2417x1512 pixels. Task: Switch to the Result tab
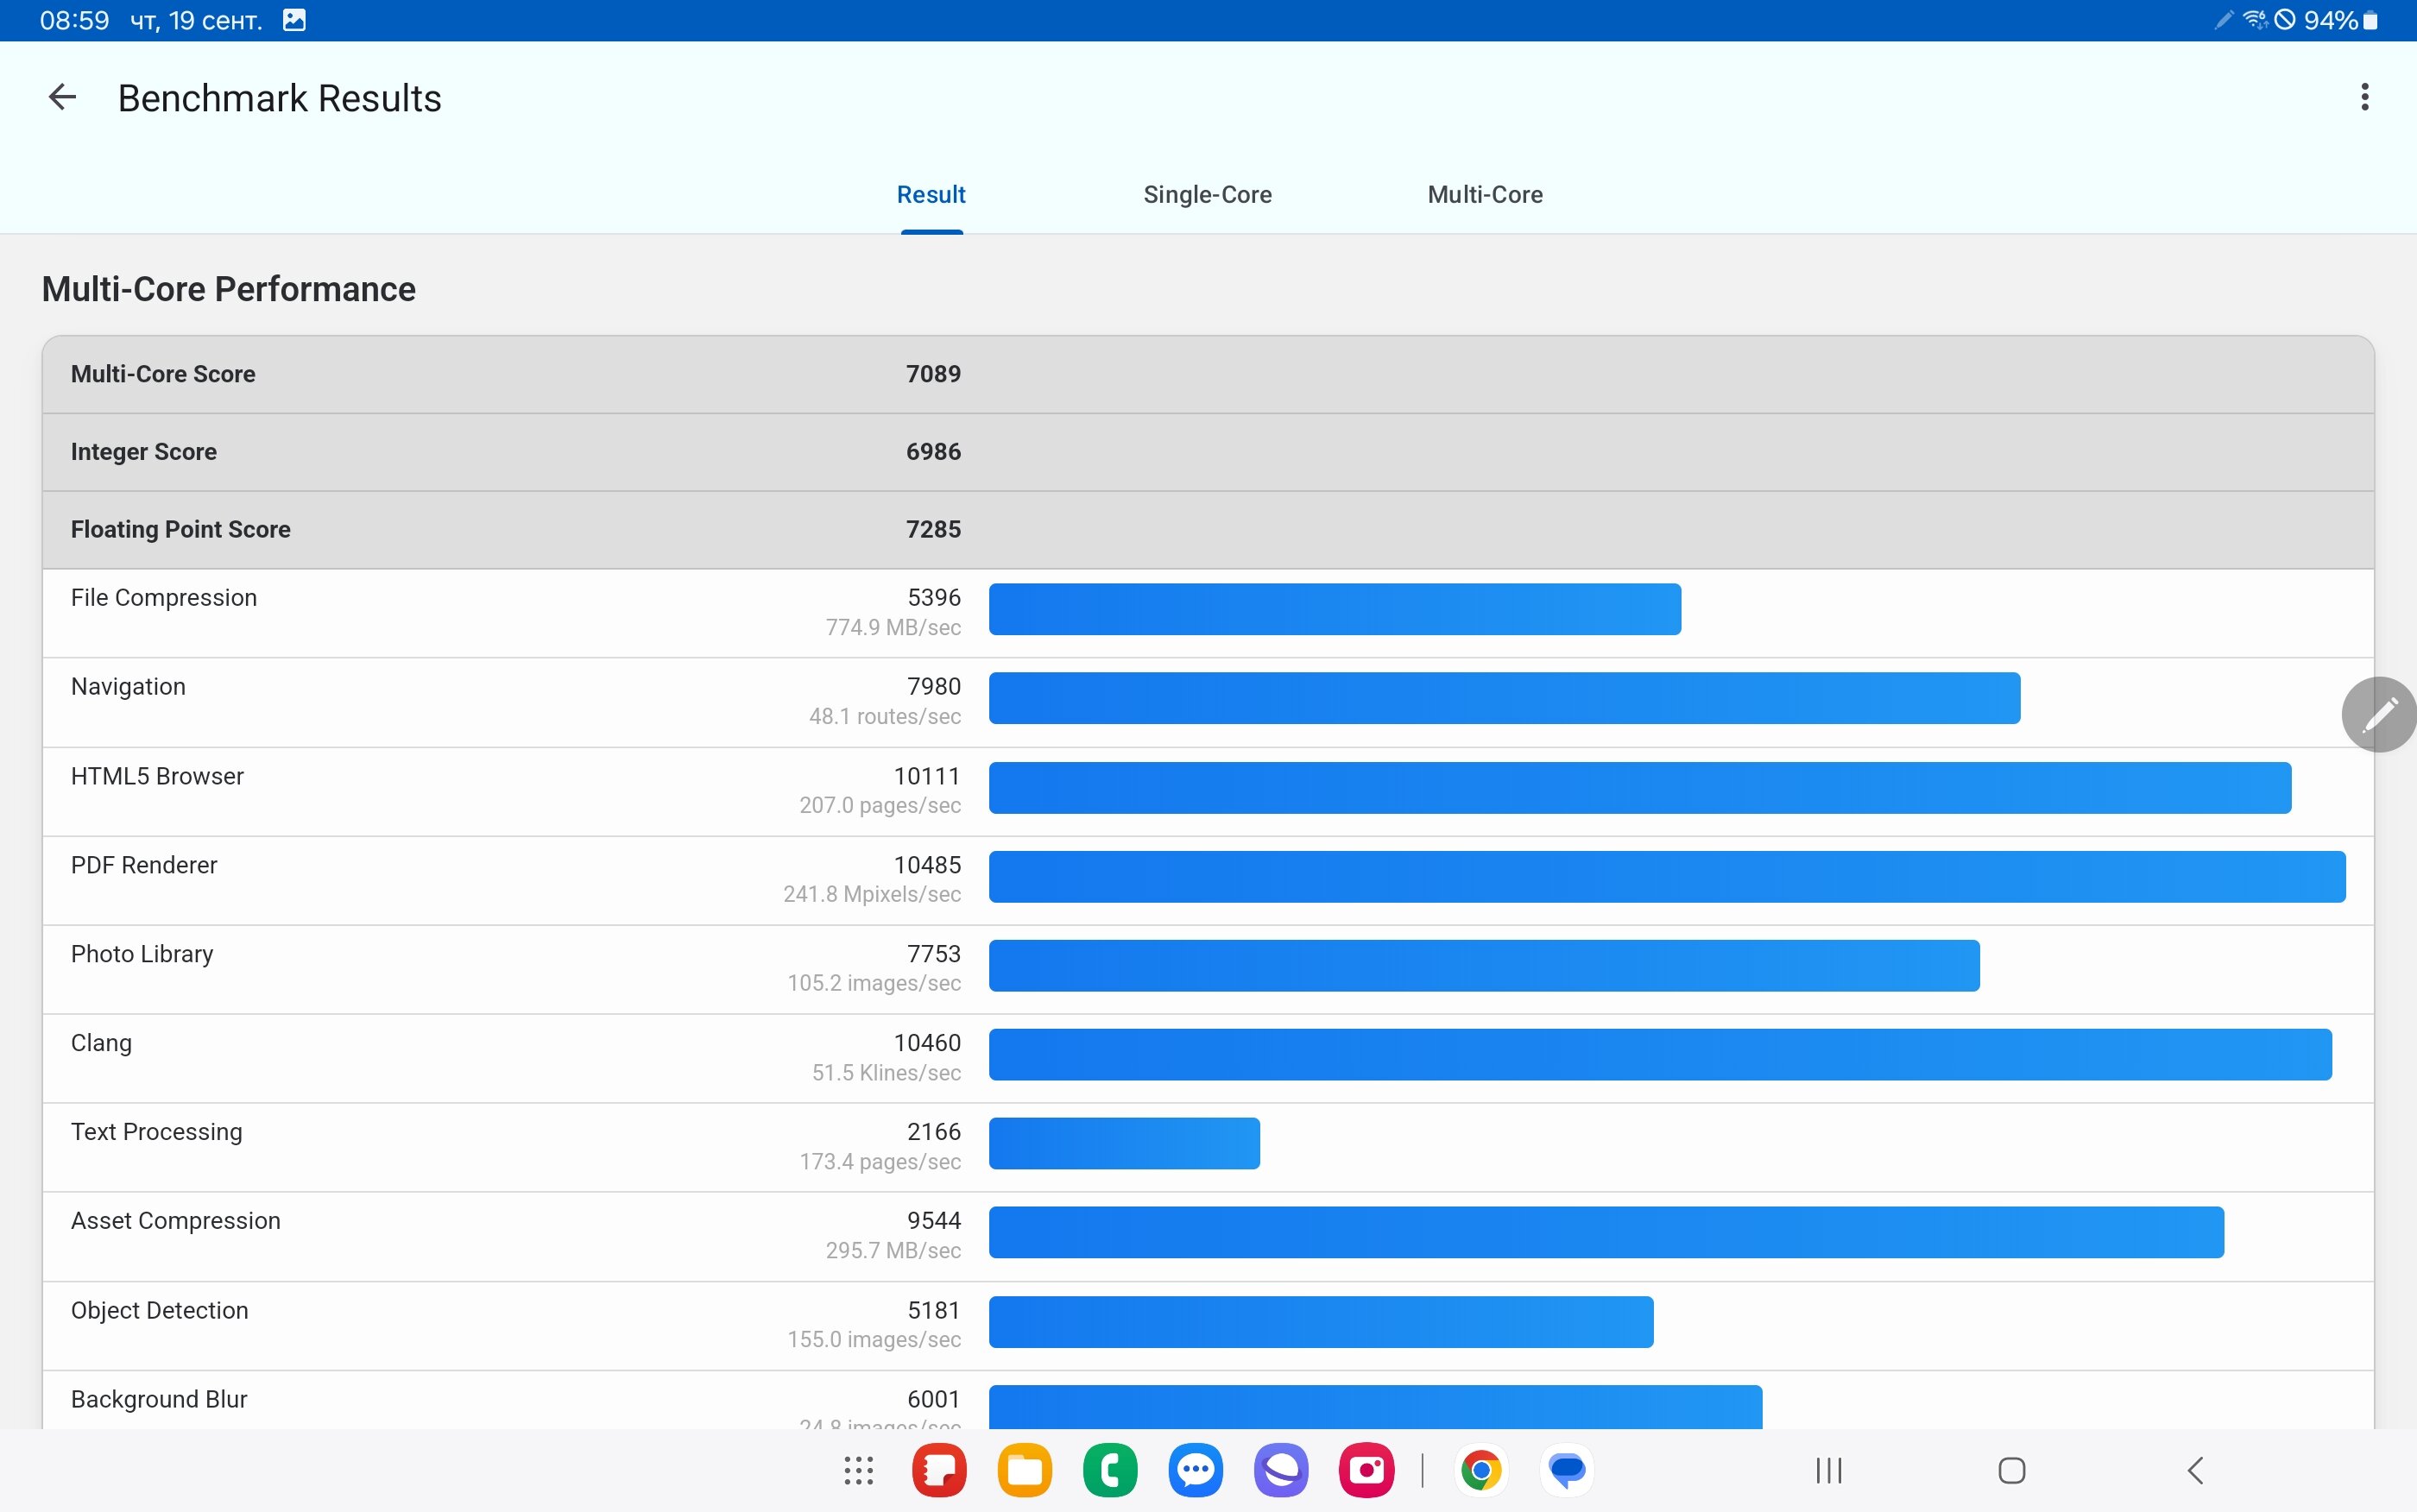click(x=931, y=195)
